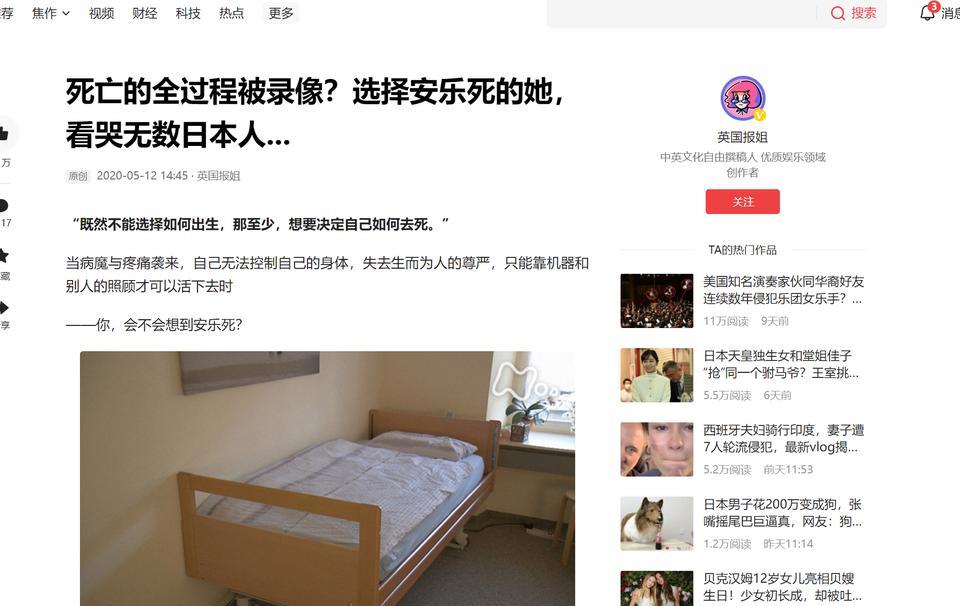Open article about 西班牙夫妇骑行印度
The image size is (960, 606).
(x=783, y=438)
